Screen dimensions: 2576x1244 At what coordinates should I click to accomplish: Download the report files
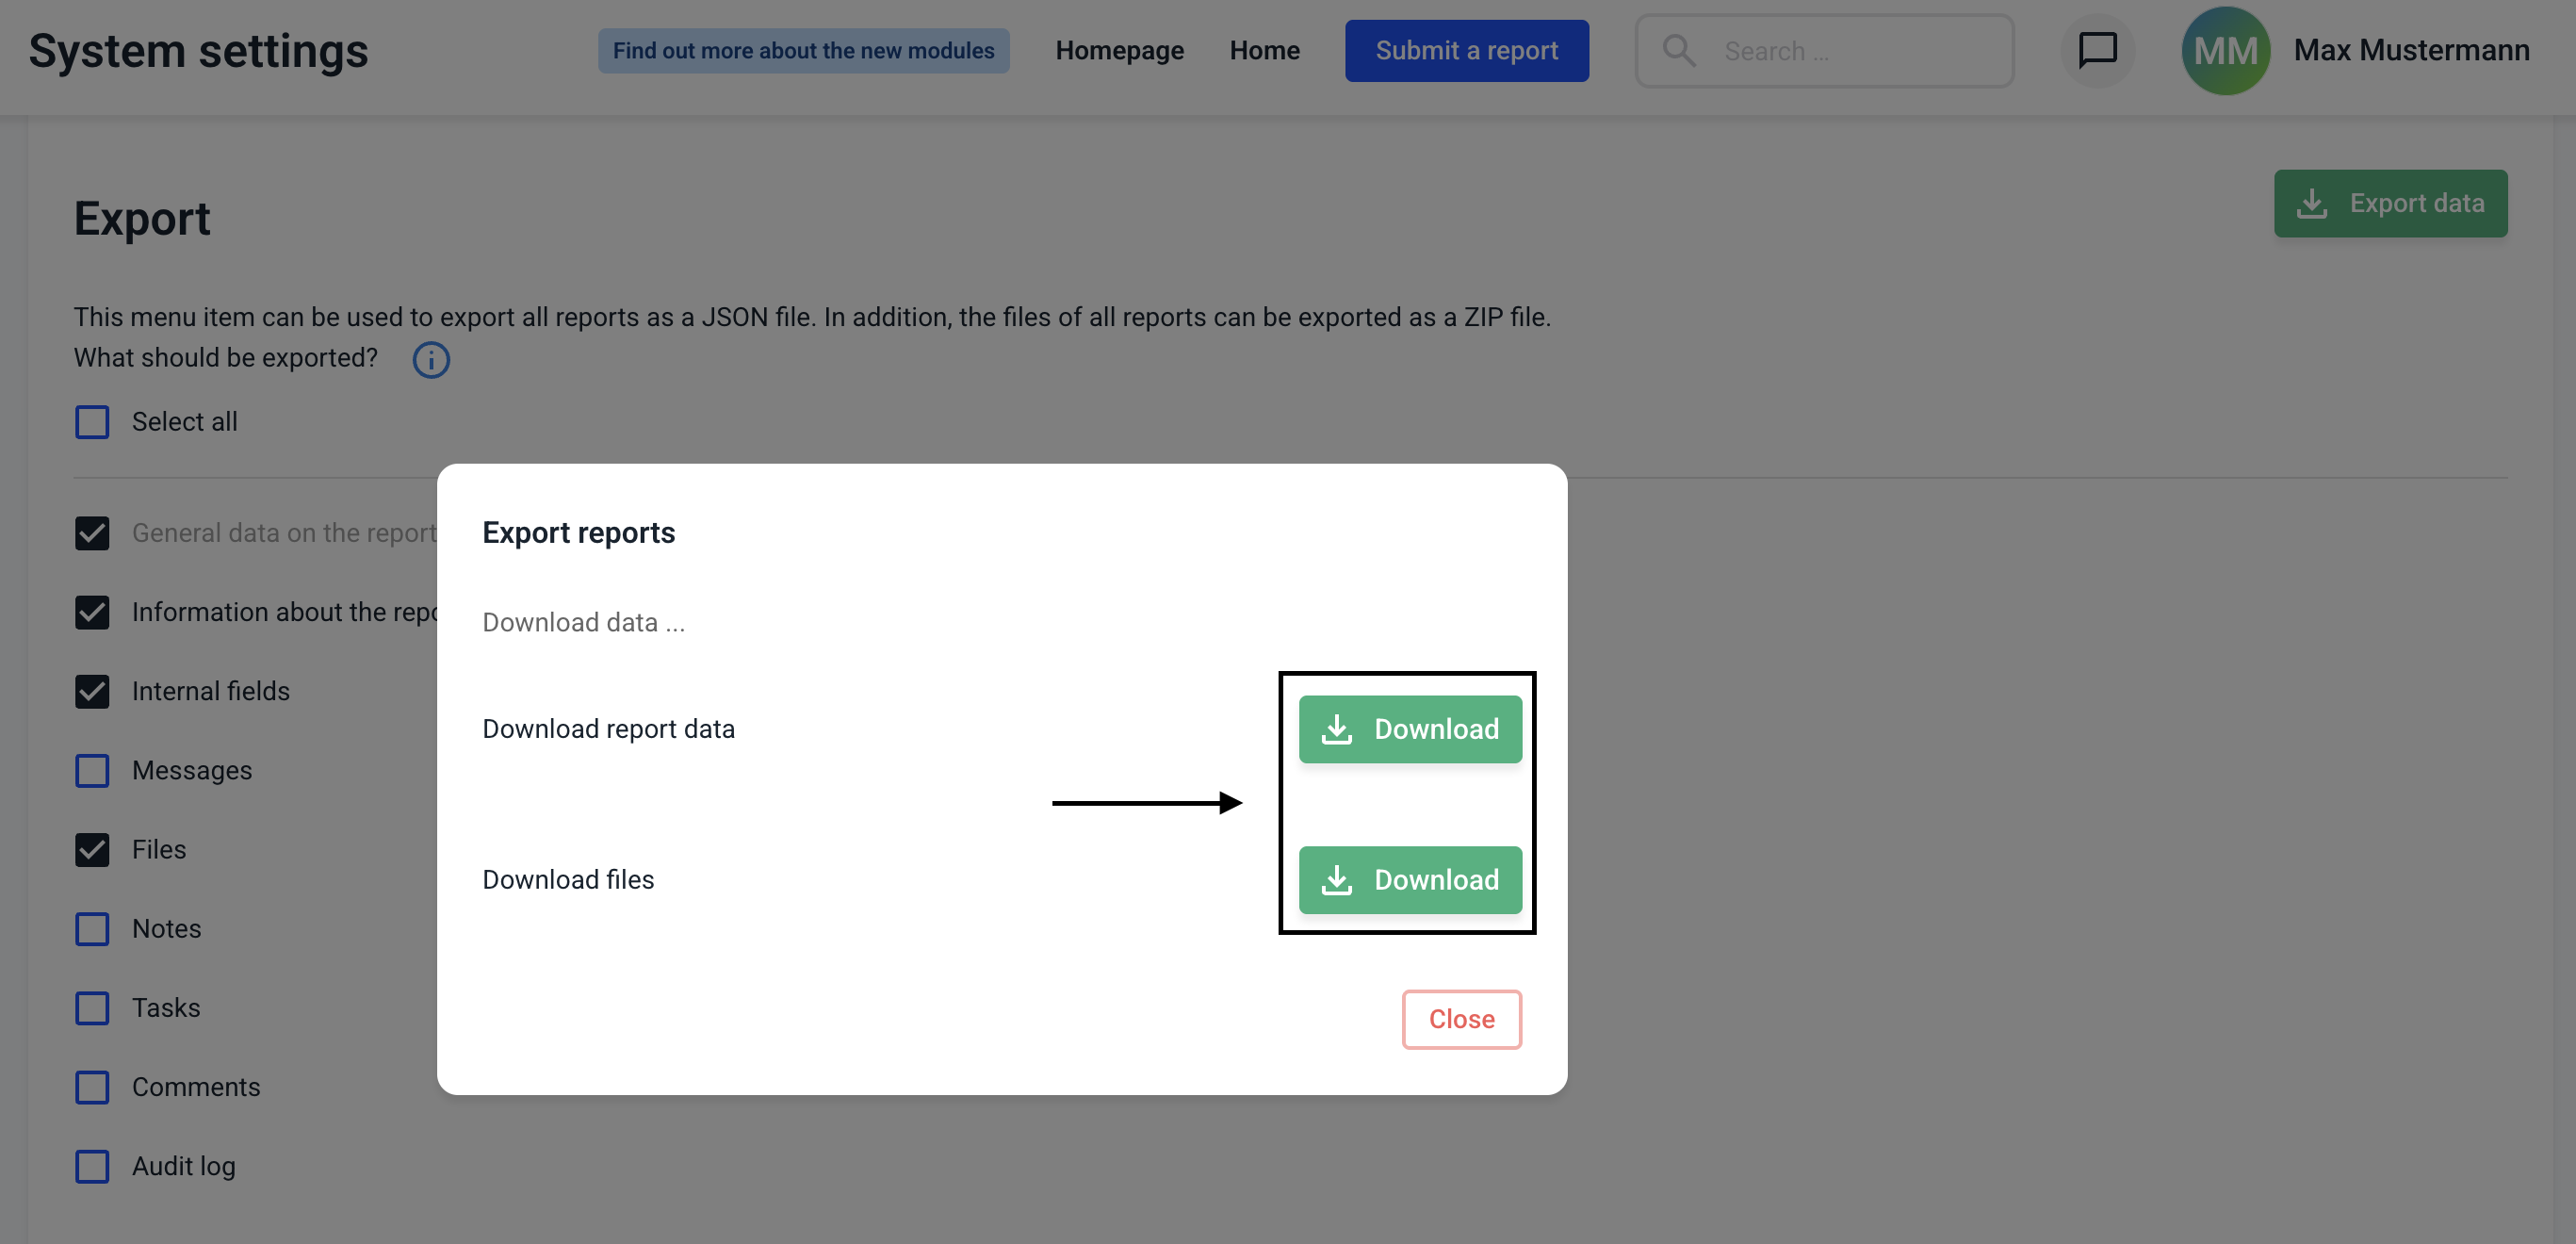(x=1409, y=880)
